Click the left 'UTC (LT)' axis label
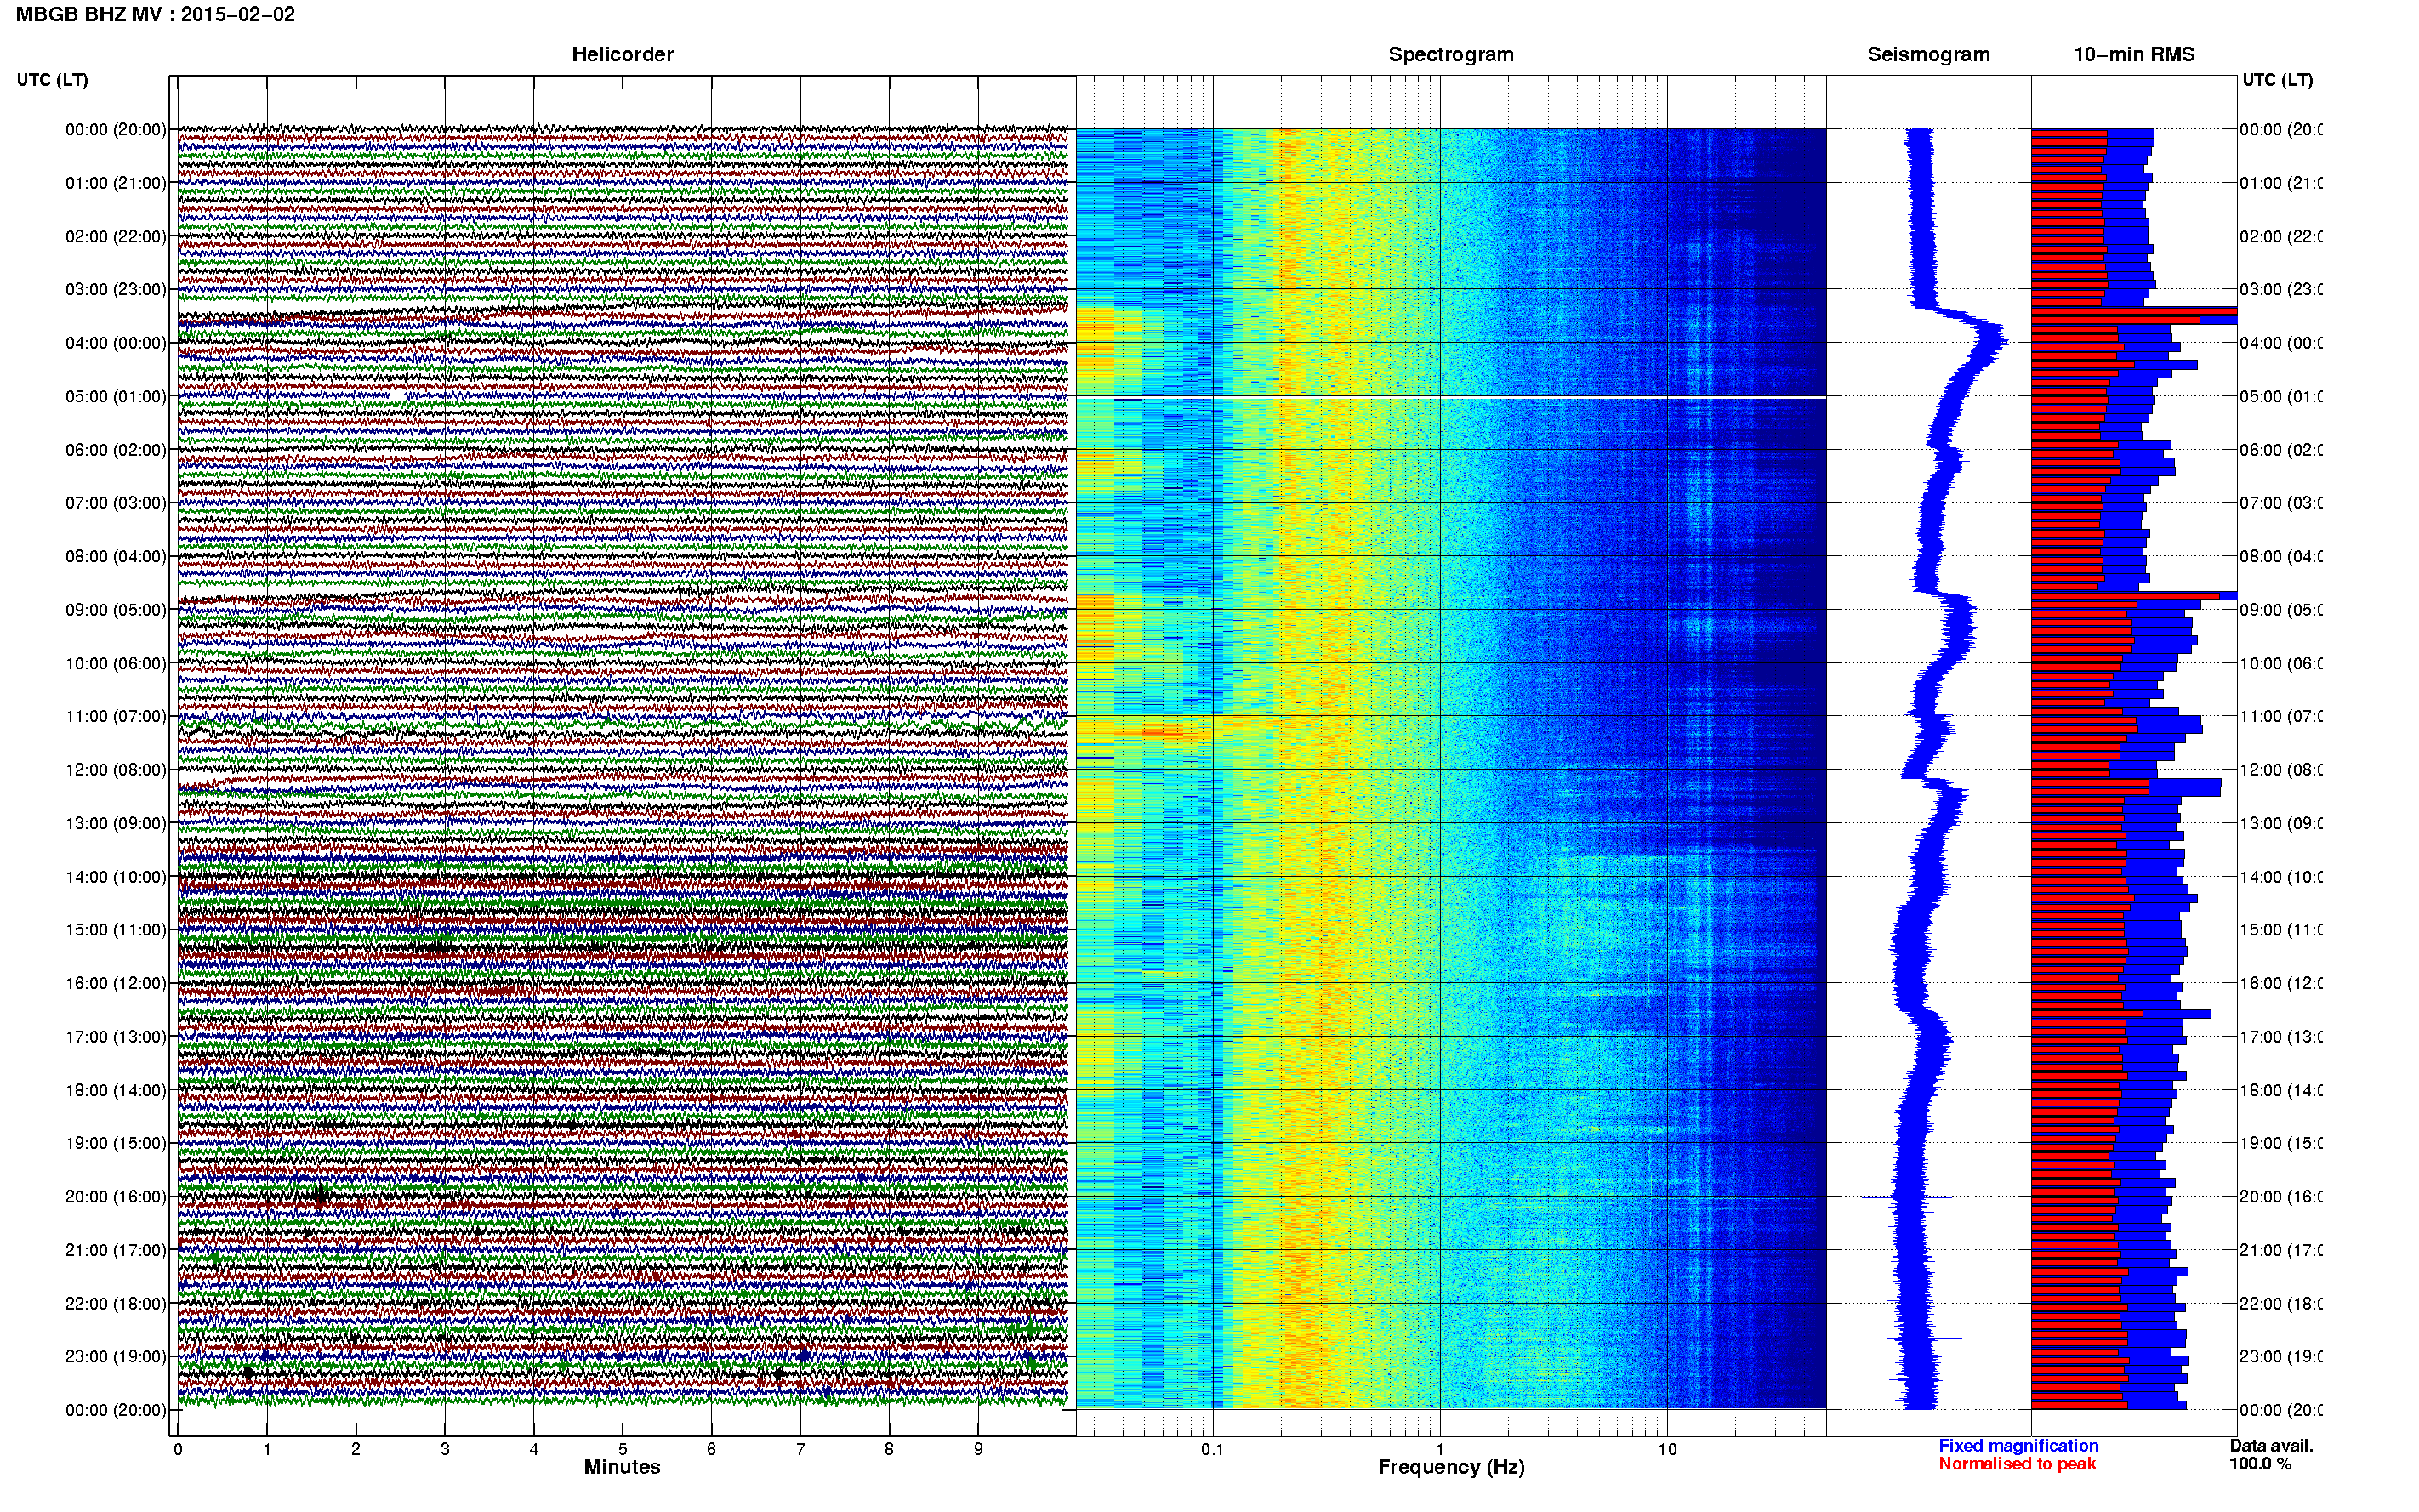The height and width of the screenshot is (1512, 2419). (52, 79)
